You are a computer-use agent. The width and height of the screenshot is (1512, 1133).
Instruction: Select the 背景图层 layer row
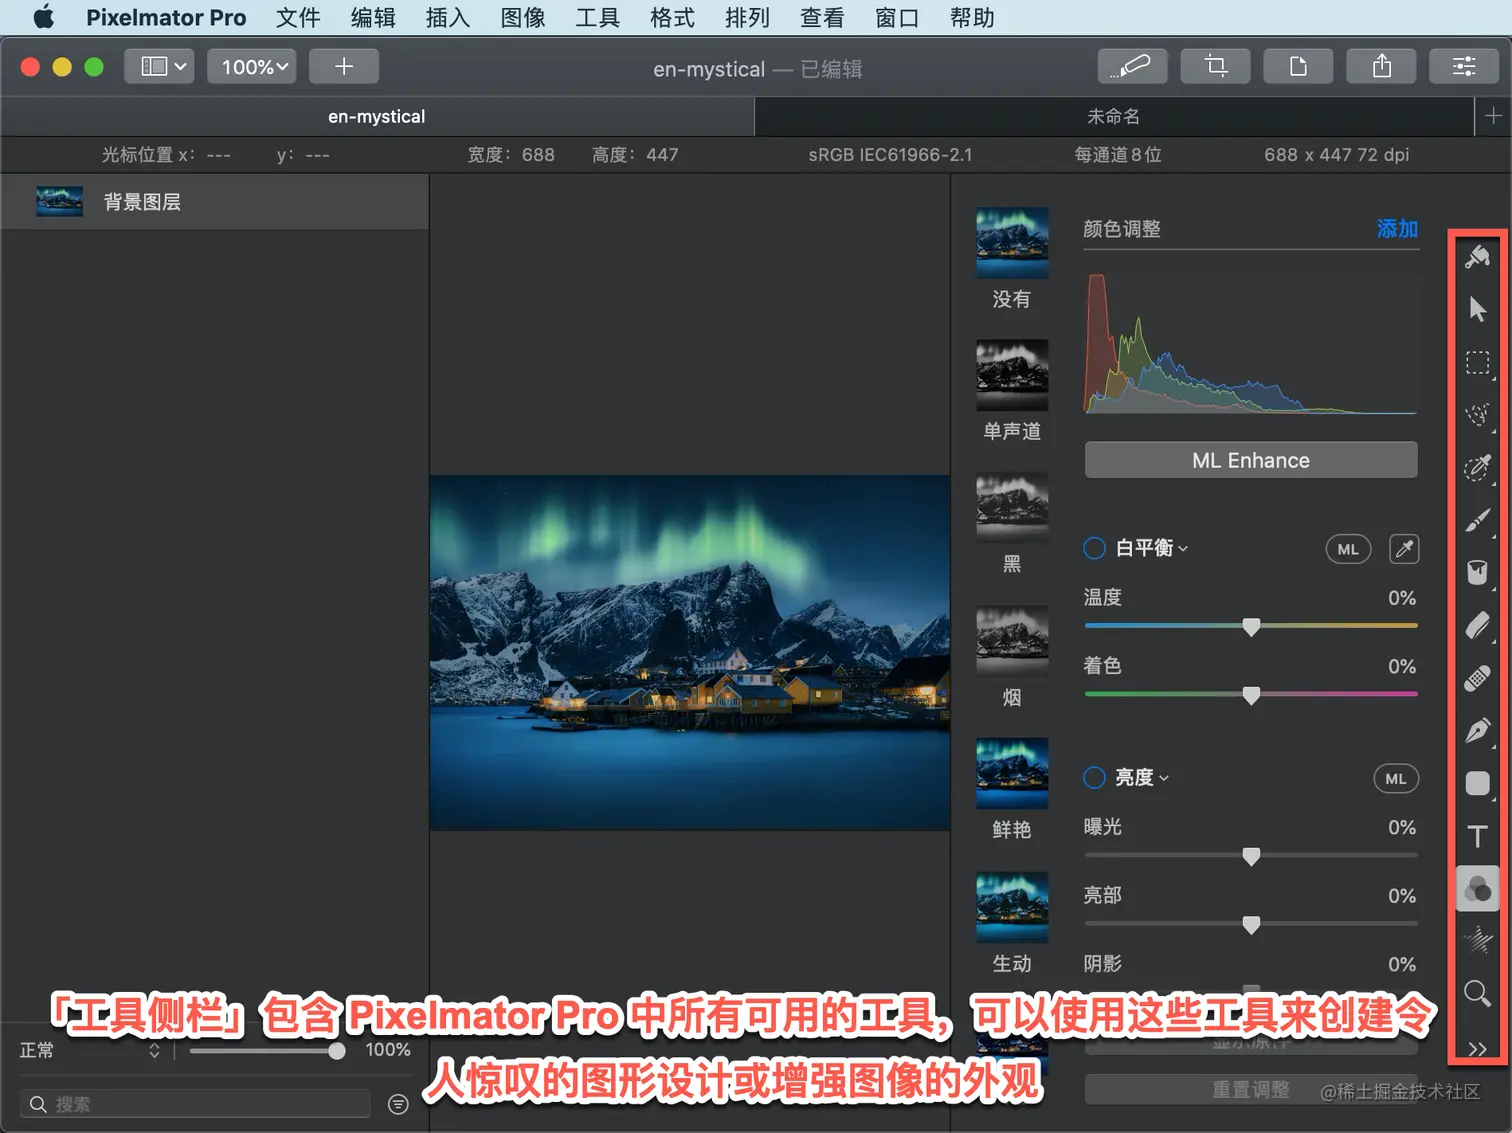(x=215, y=202)
